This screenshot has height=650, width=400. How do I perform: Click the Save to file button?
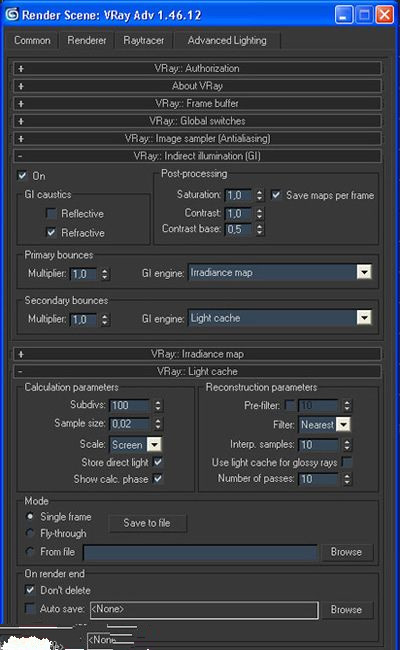click(147, 523)
